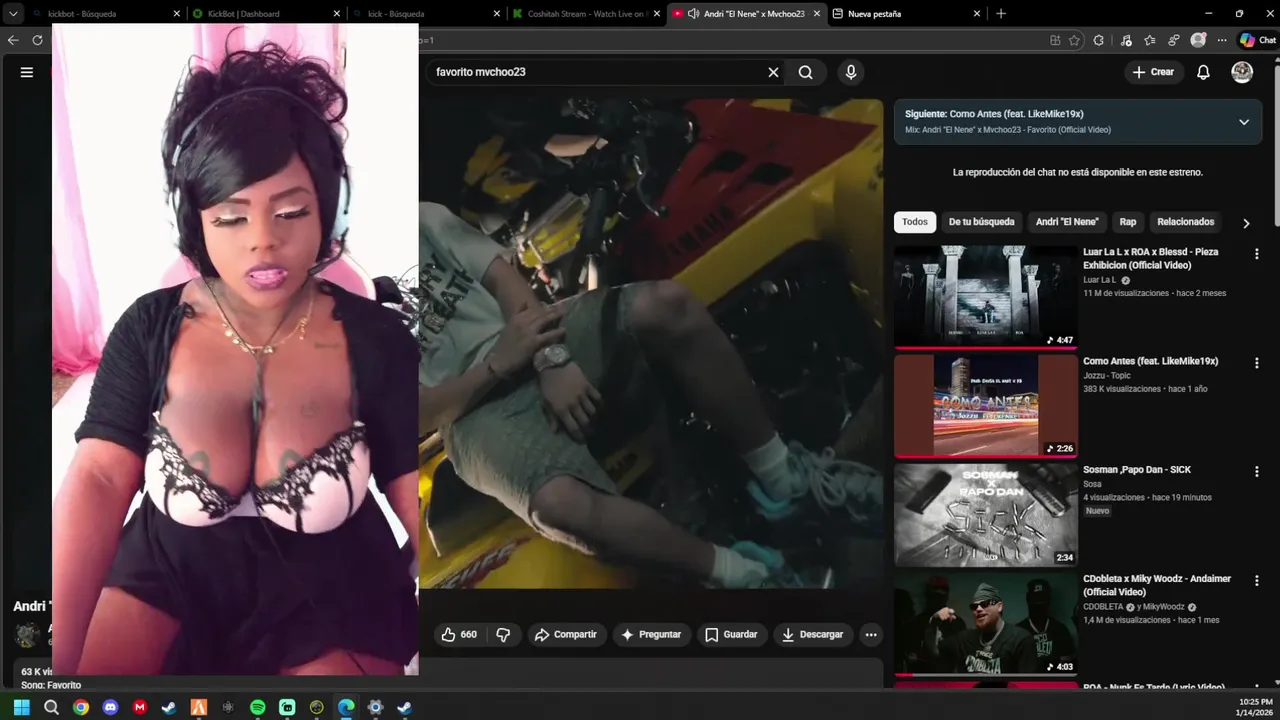Open options menu for Pieza Exhibicion video
Screen dimensions: 1280x720
(x=1257, y=254)
